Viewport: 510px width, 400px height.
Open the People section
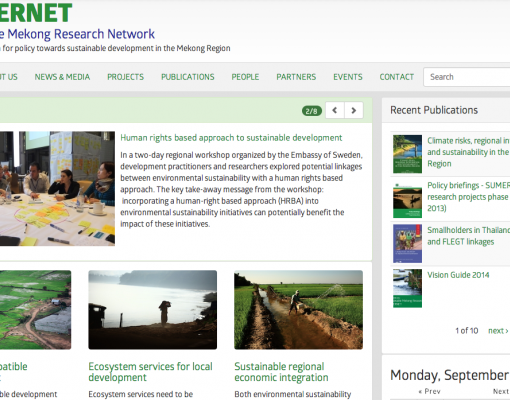coord(245,77)
